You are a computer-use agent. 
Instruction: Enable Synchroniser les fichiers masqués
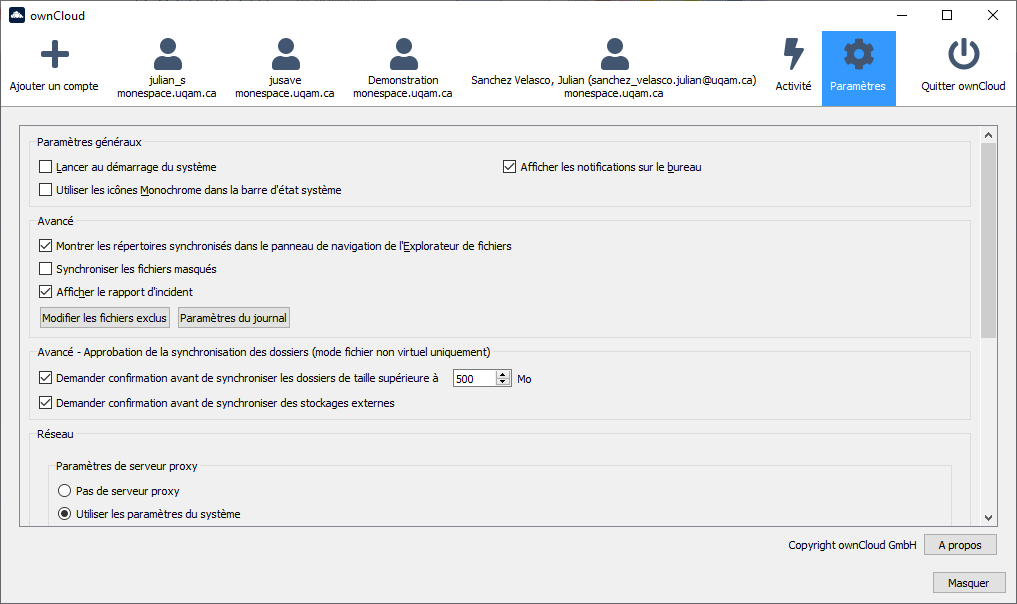45,269
